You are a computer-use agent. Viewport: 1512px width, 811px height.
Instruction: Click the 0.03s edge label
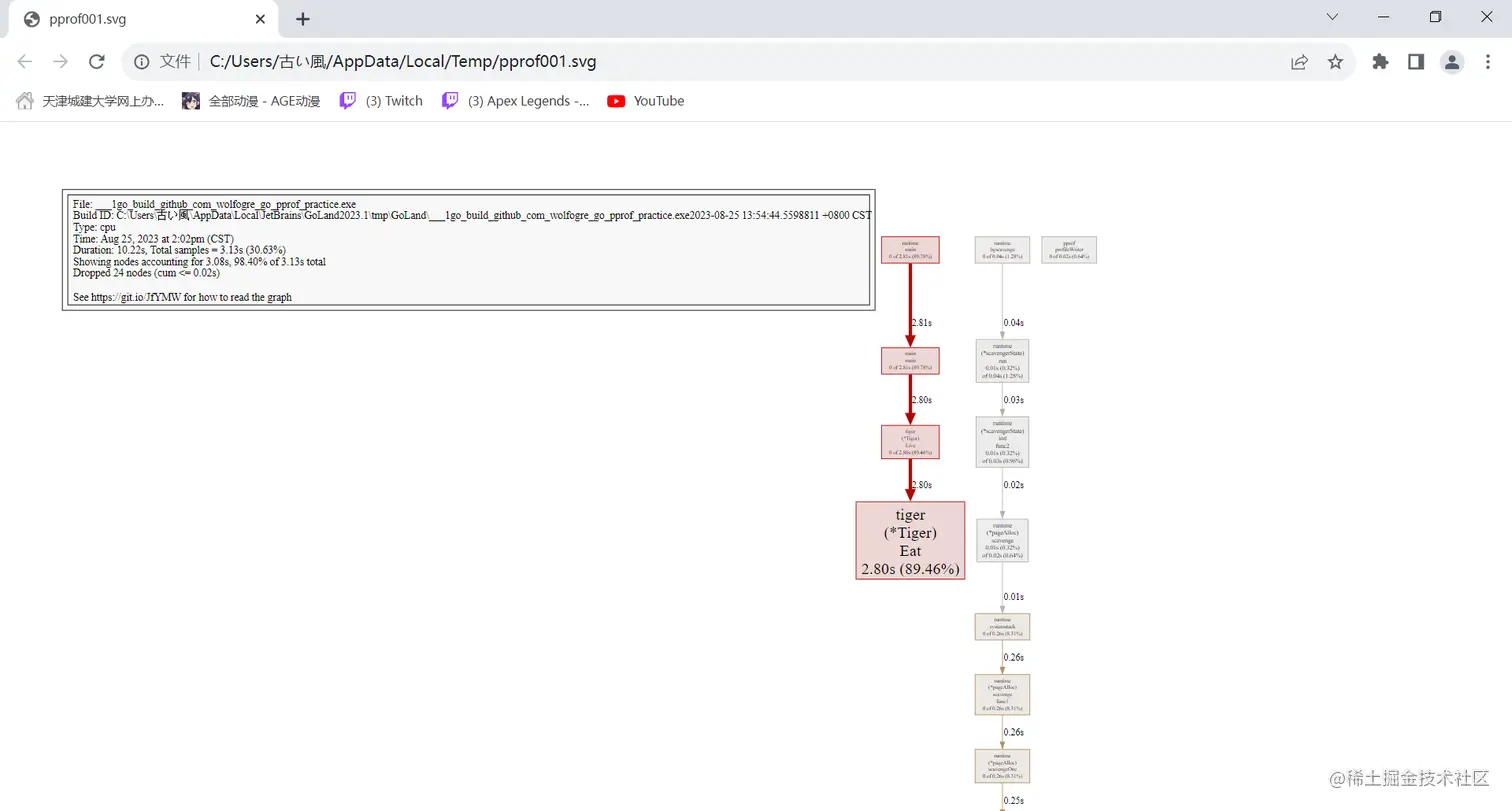click(x=1014, y=400)
